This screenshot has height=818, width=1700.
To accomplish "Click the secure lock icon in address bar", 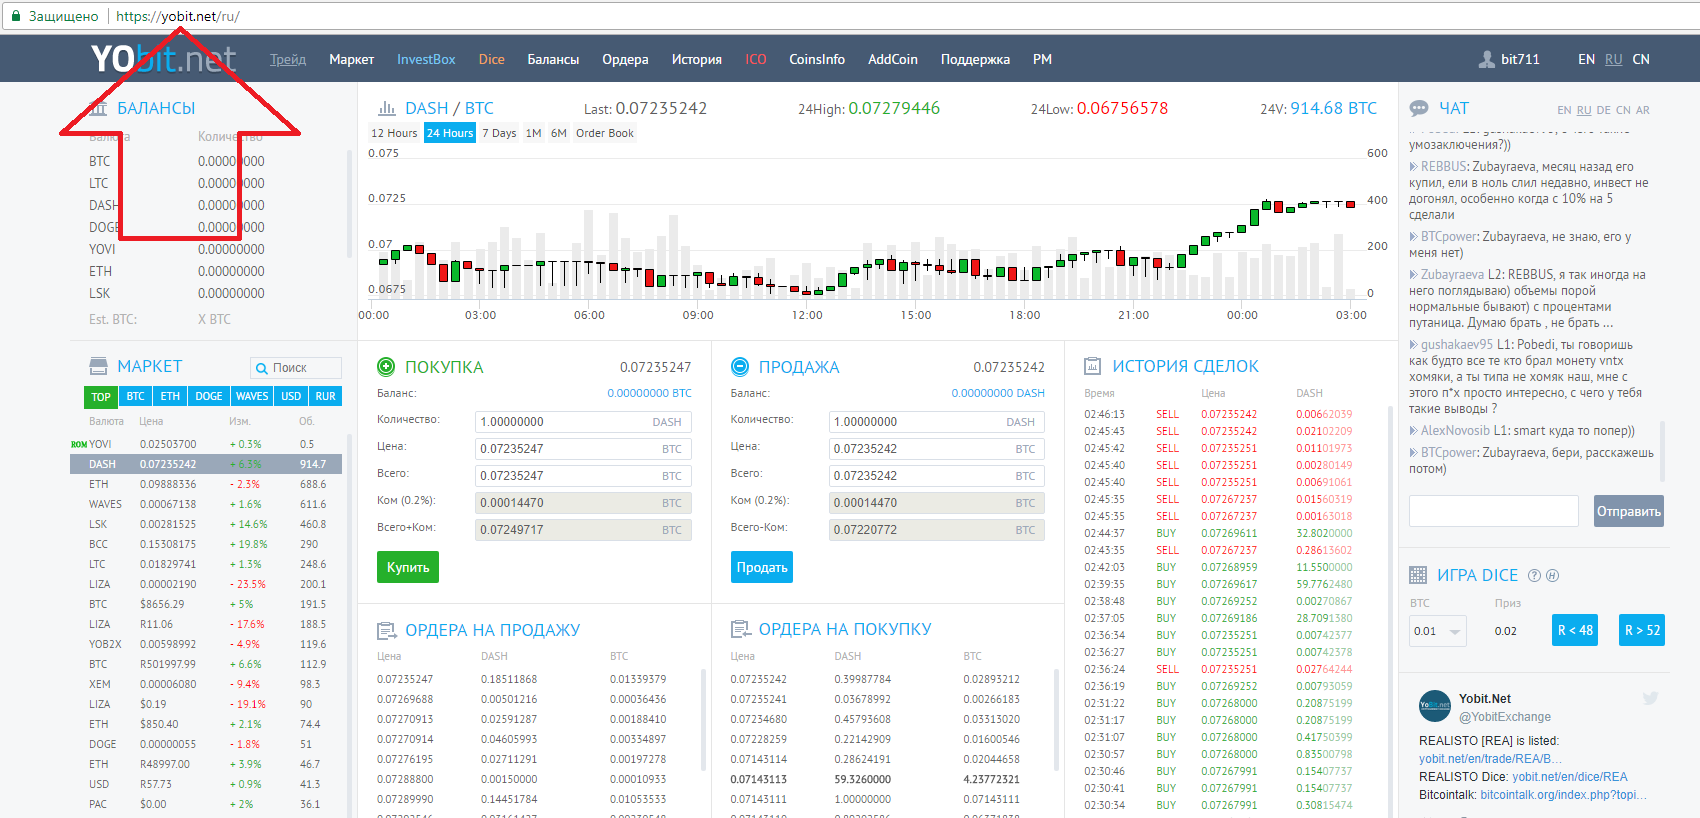I will tap(15, 16).
